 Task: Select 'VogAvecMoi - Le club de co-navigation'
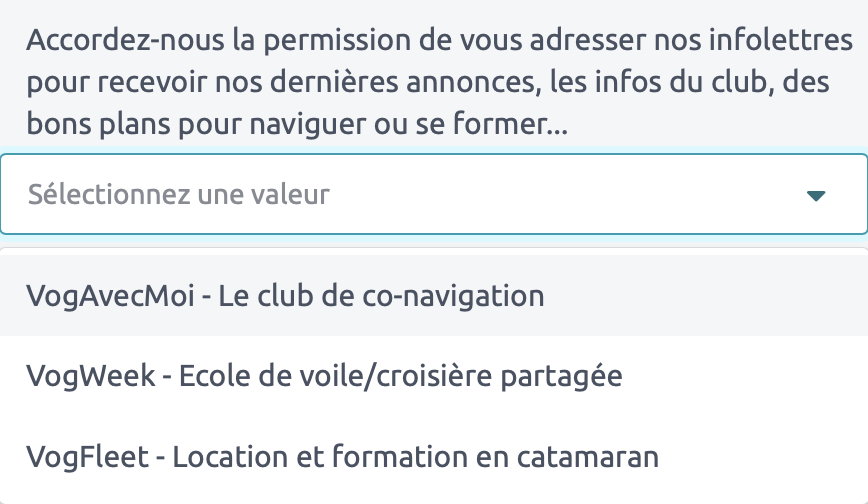click(x=286, y=296)
